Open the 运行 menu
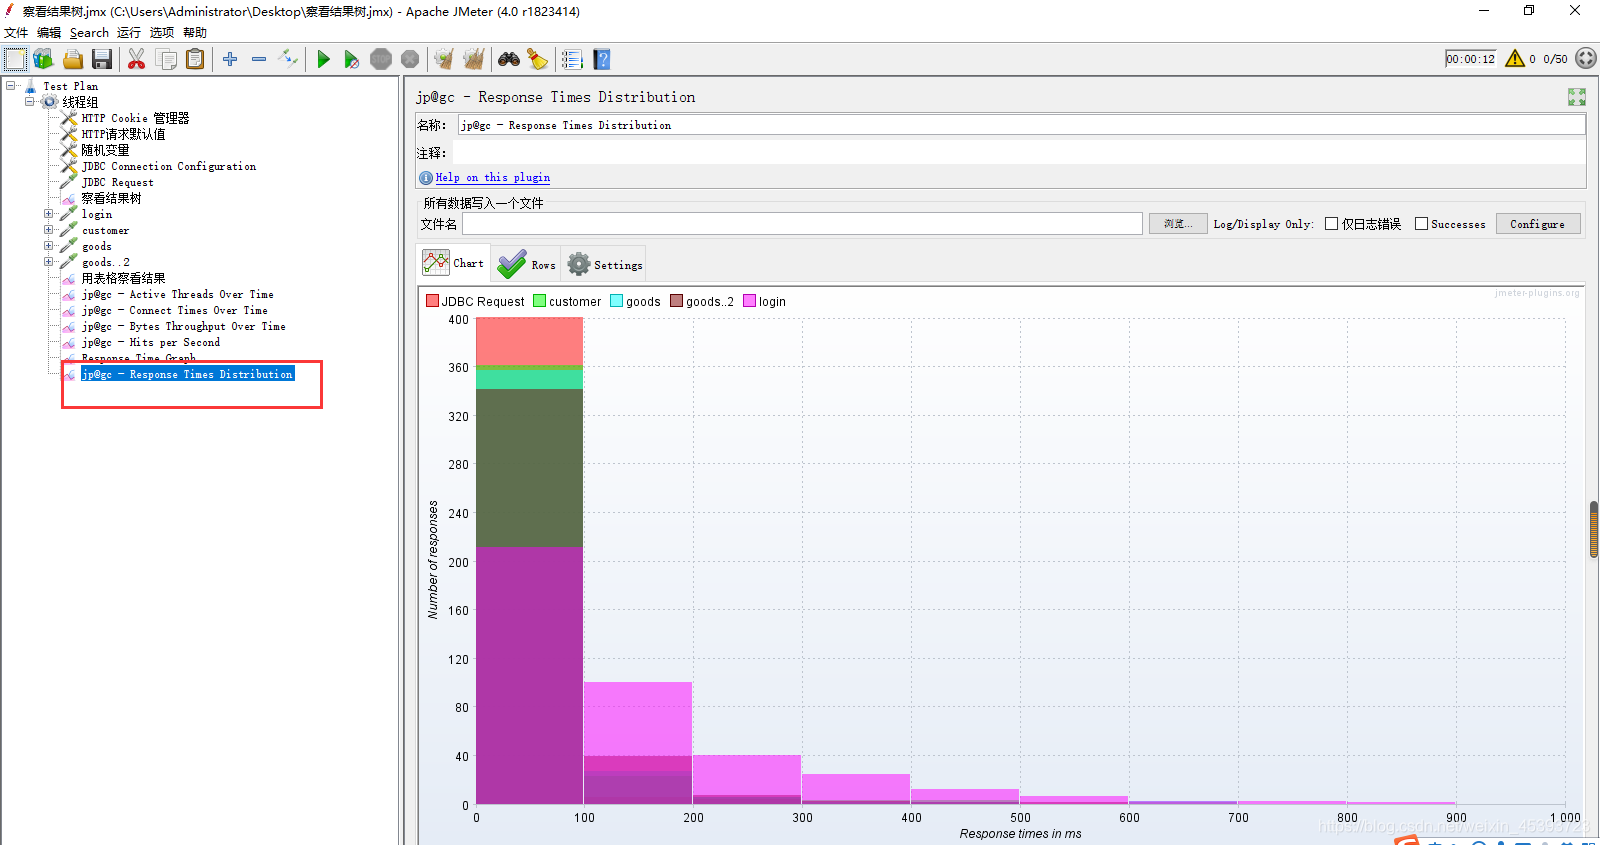The width and height of the screenshot is (1600, 845). click(129, 33)
